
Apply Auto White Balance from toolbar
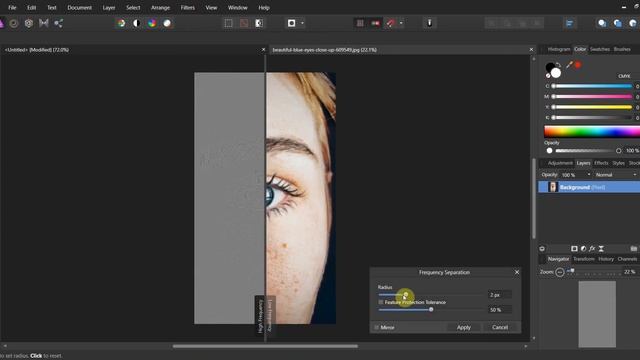(x=167, y=23)
